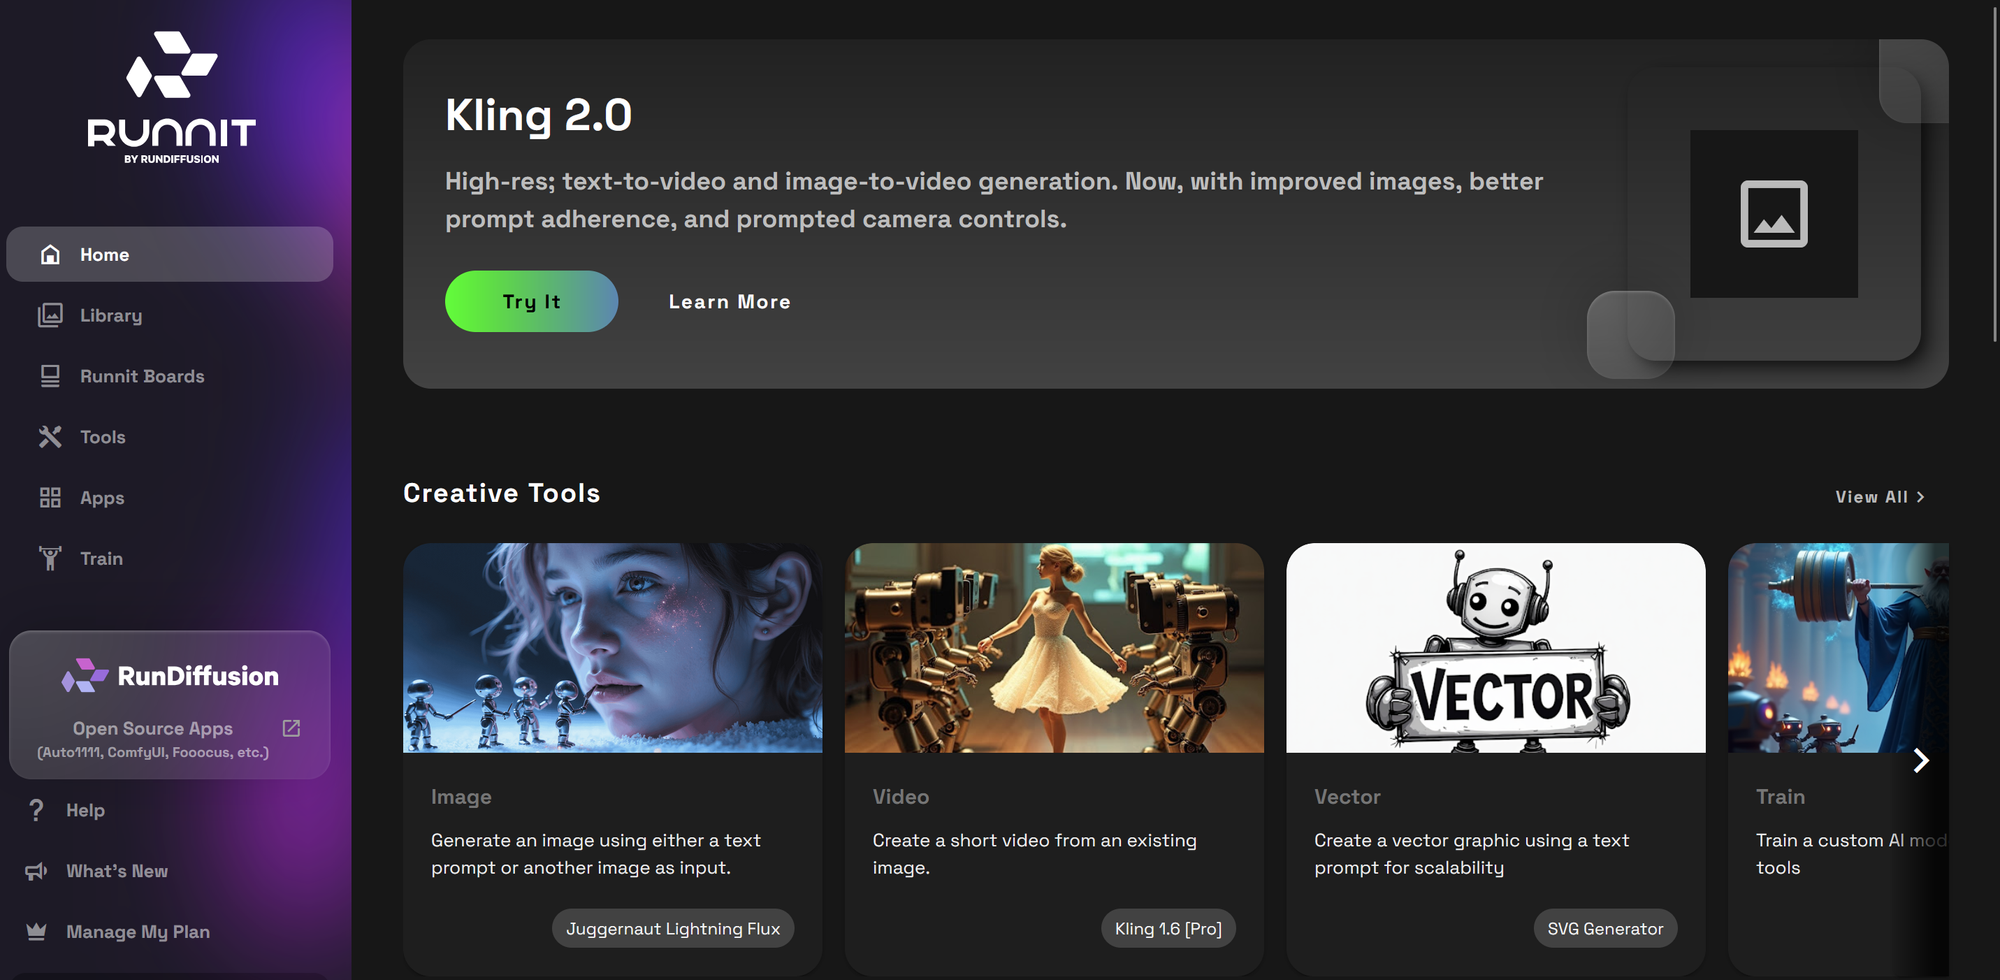Select the SVG Generator chip

click(x=1605, y=928)
